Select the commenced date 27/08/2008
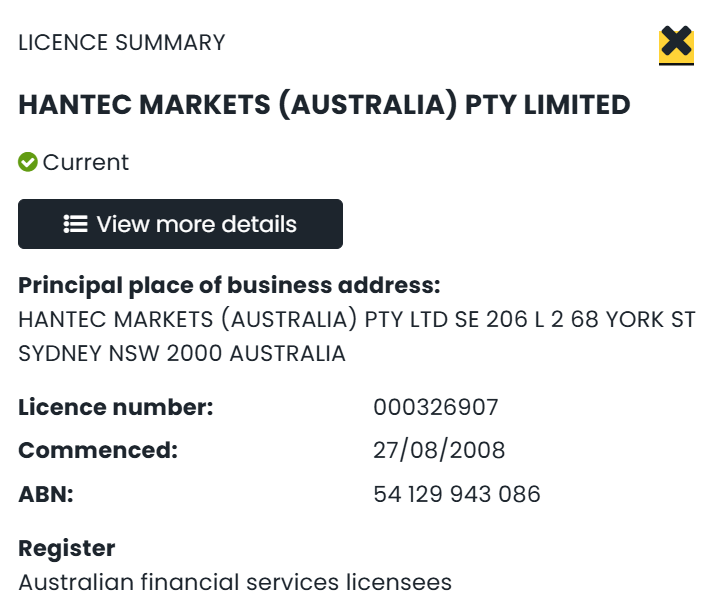The height and width of the screenshot is (601, 718). [x=439, y=450]
